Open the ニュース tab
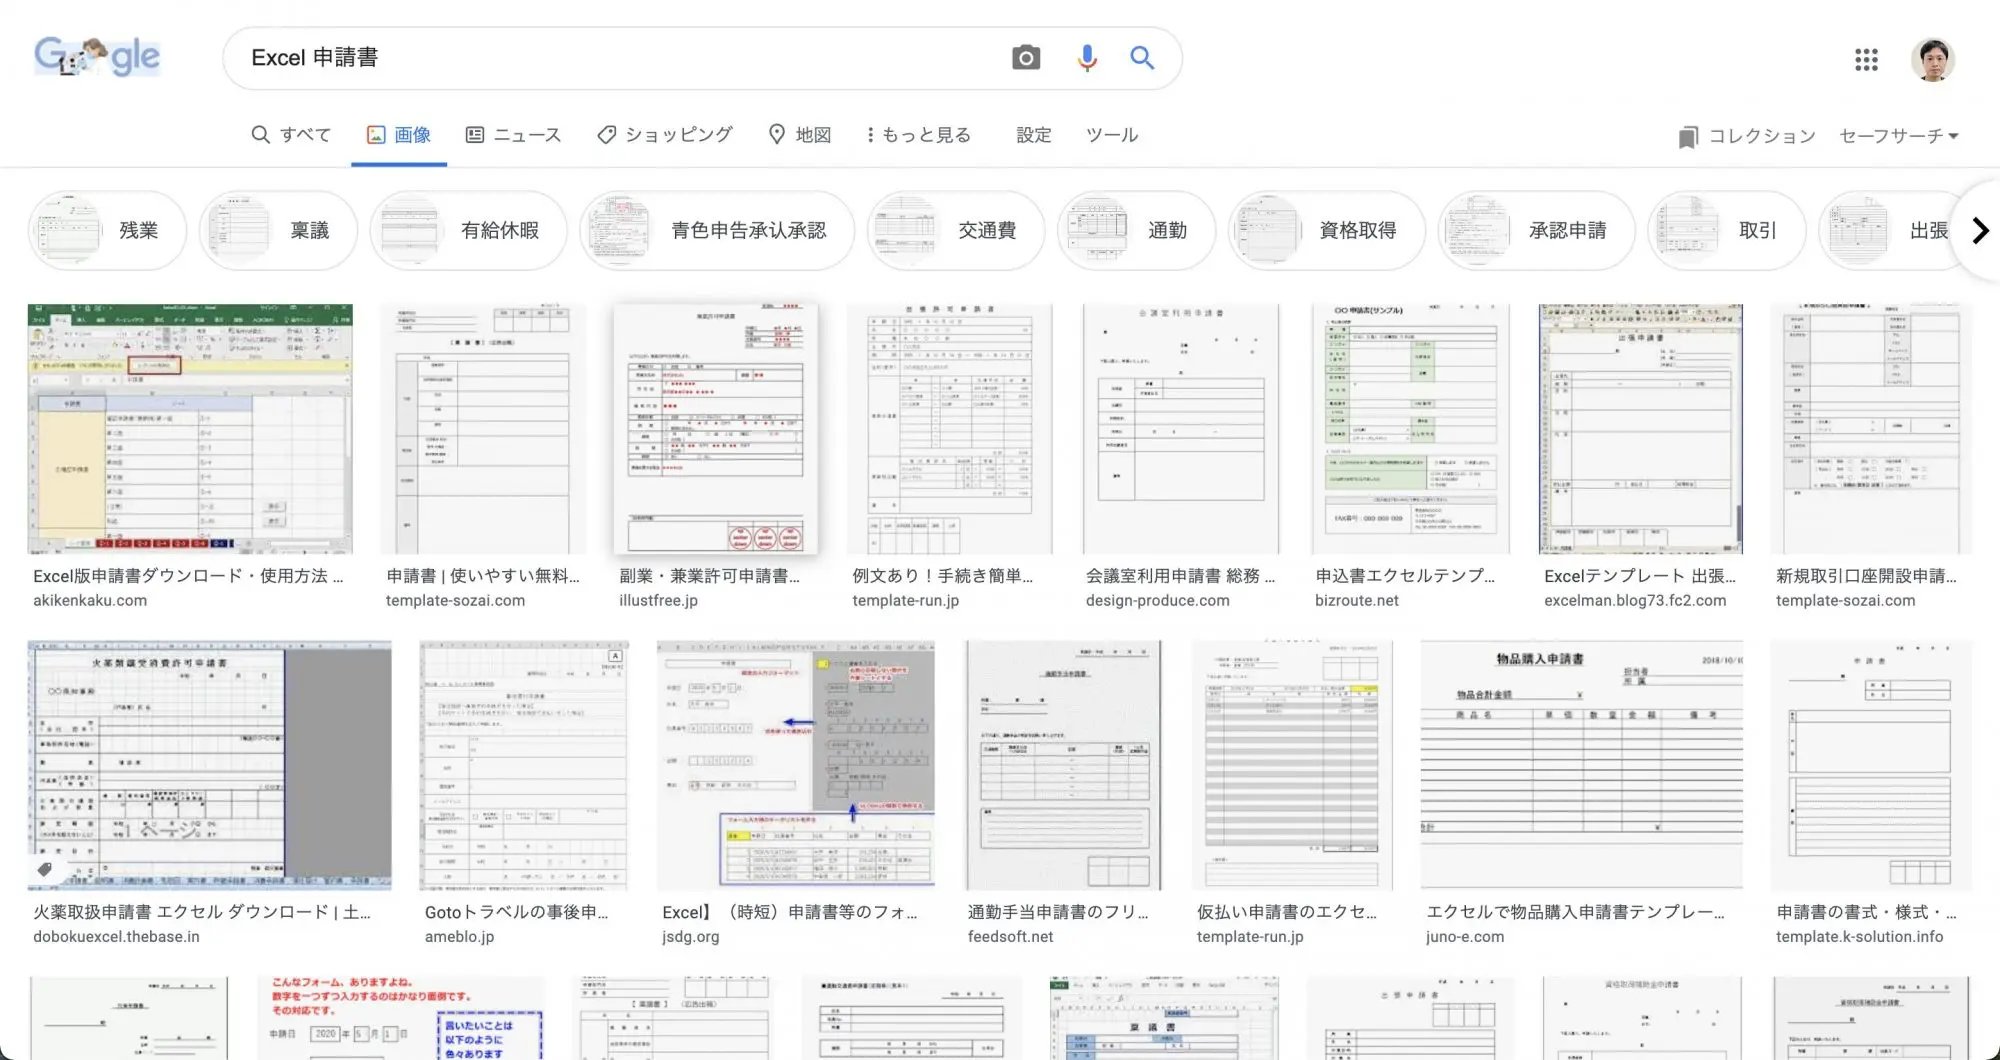The height and width of the screenshot is (1060, 2000). (x=514, y=135)
